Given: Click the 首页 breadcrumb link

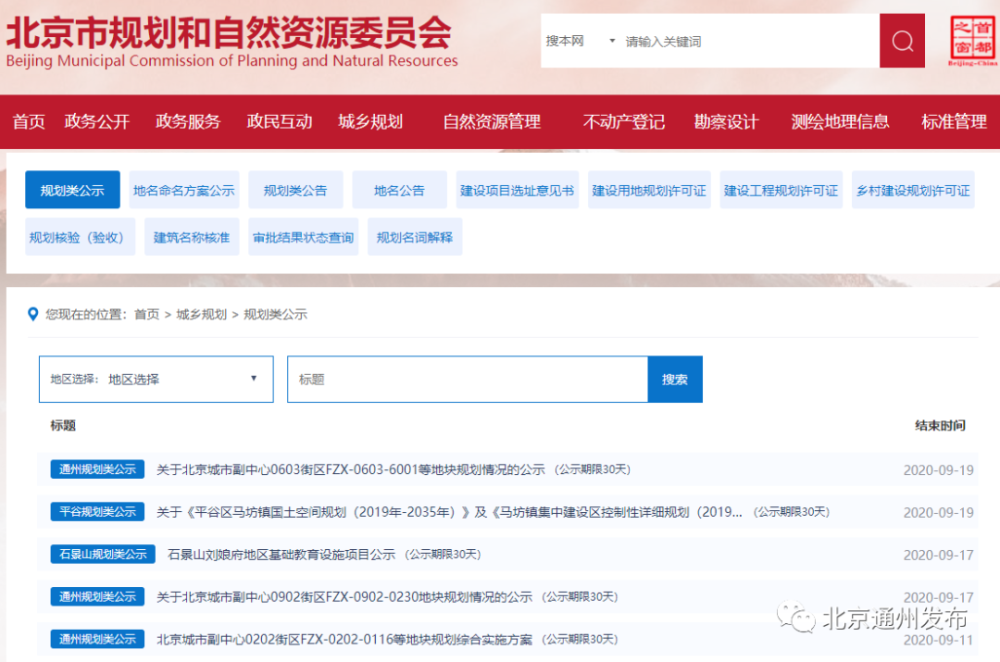Looking at the screenshot, I should [147, 313].
